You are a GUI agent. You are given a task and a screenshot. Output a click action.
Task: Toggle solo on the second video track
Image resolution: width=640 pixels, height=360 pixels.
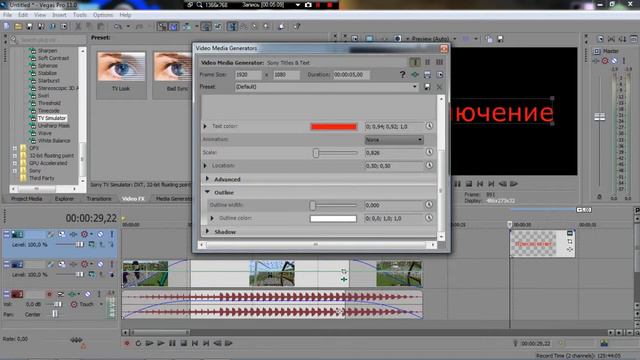point(111,264)
